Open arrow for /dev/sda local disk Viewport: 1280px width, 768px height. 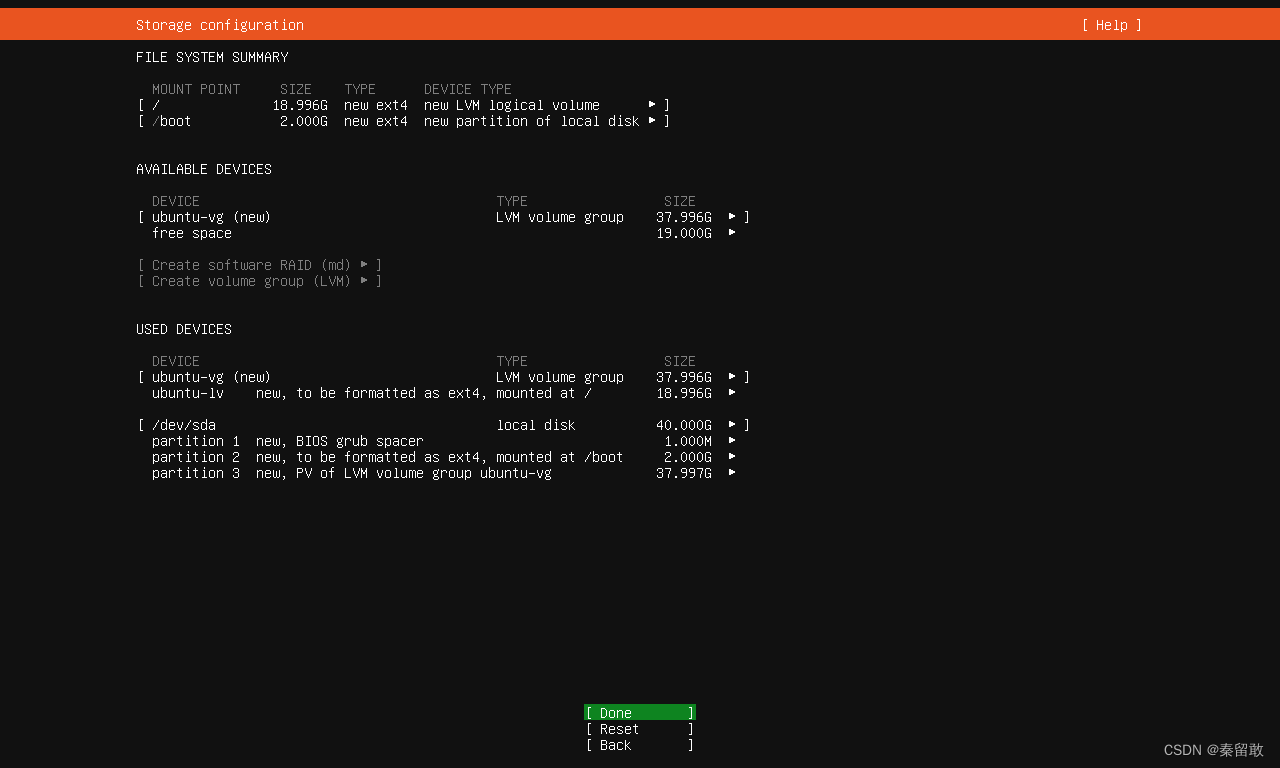732,425
